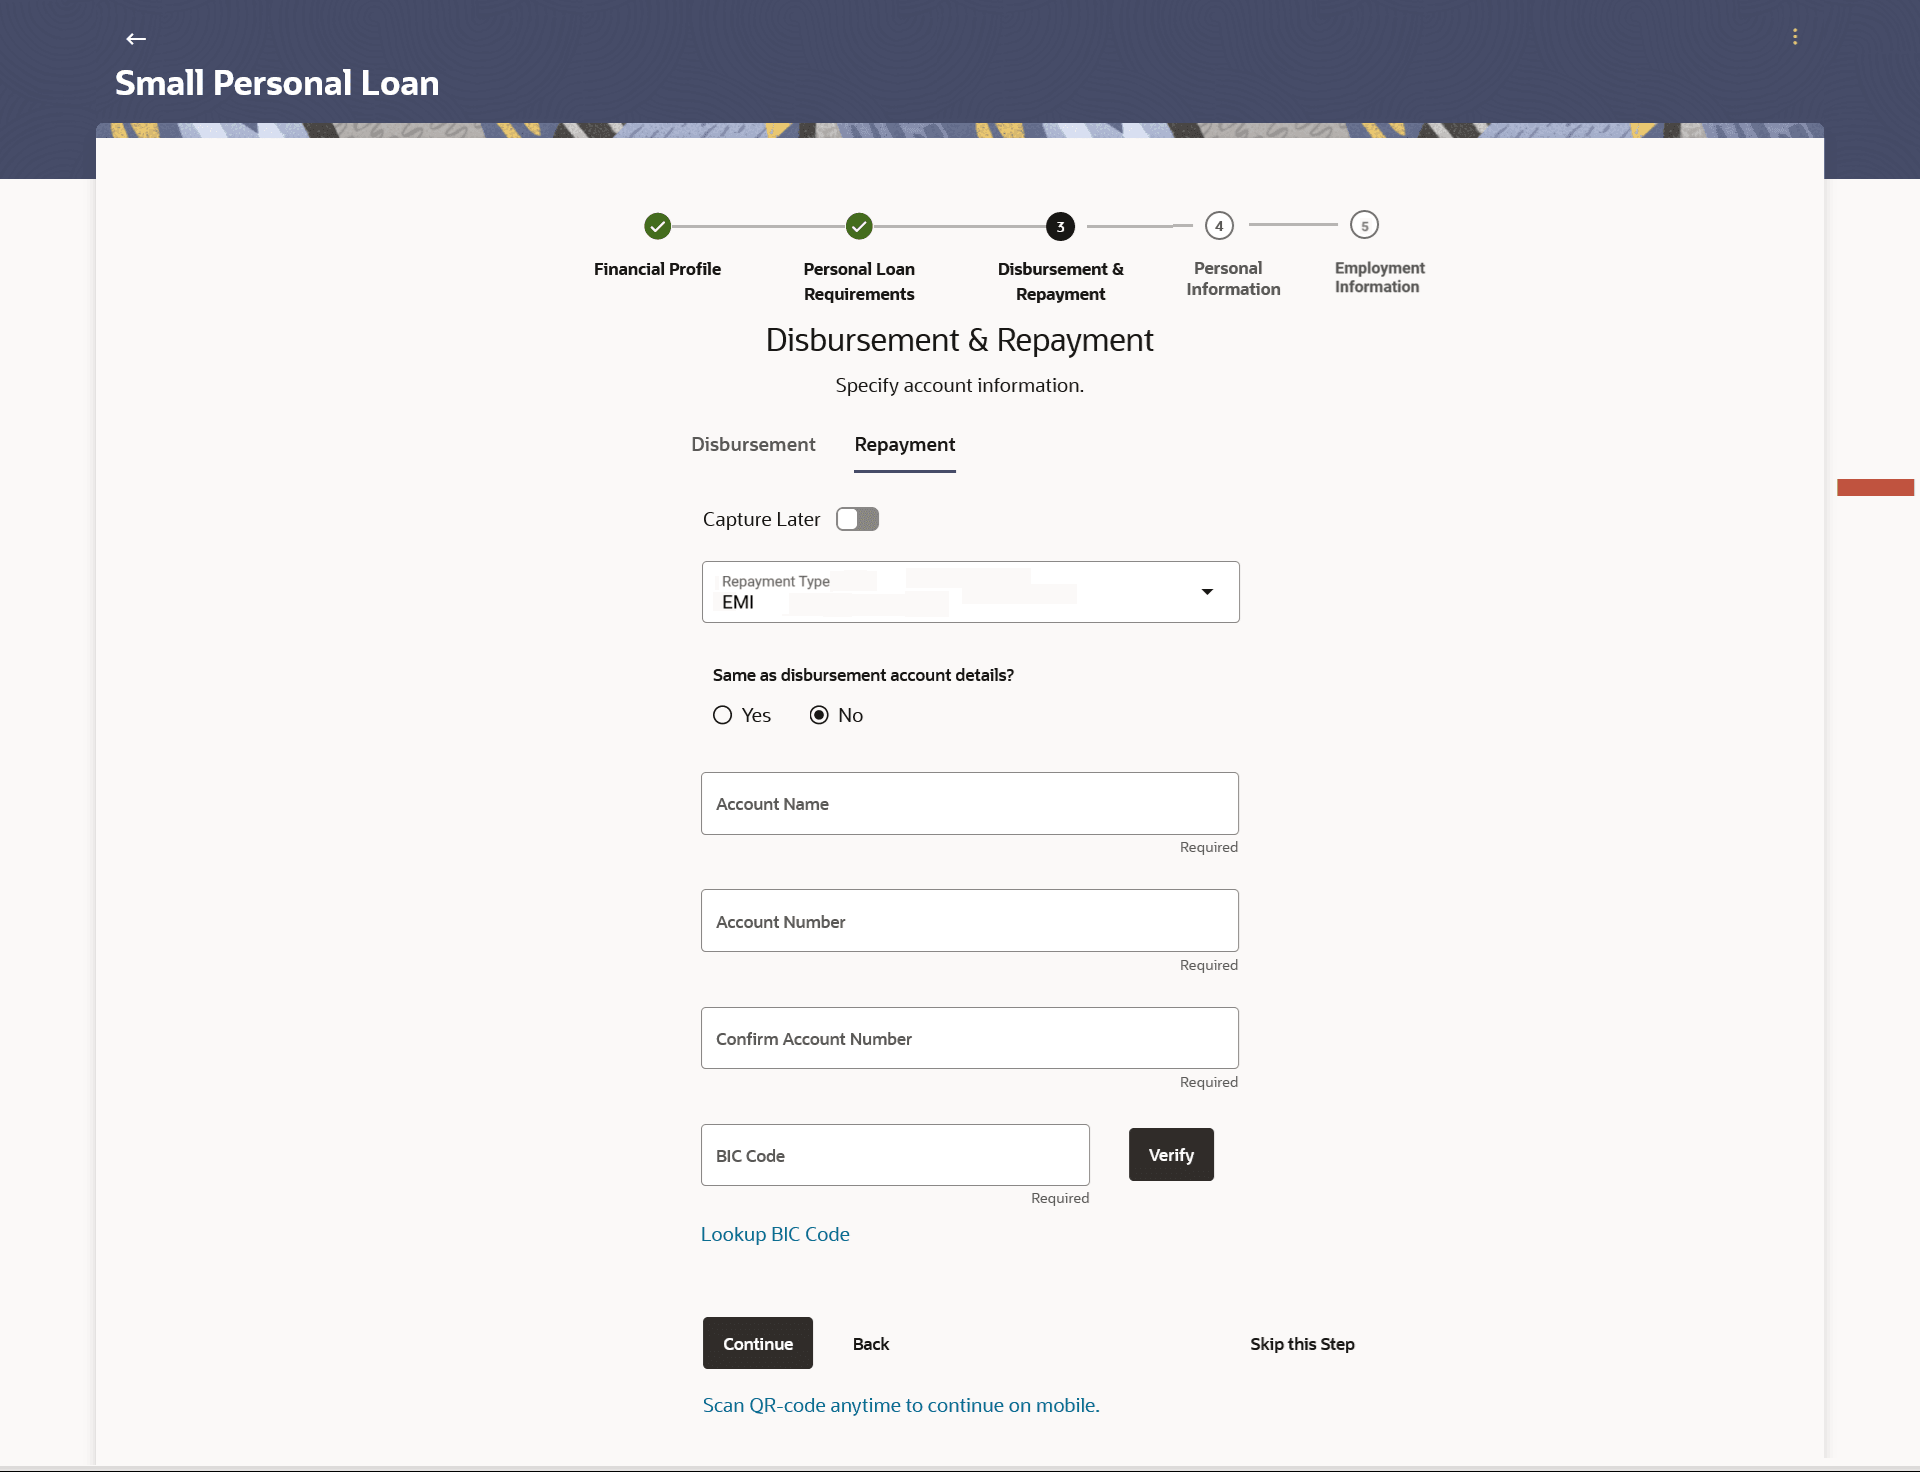This screenshot has width=1920, height=1476.
Task: Click step 3 Disbursement & Repayment circle
Action: [1060, 227]
